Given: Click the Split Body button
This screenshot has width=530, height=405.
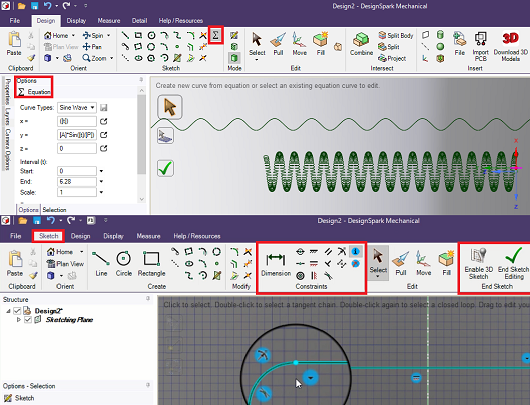Looking at the screenshot, I should 396,35.
